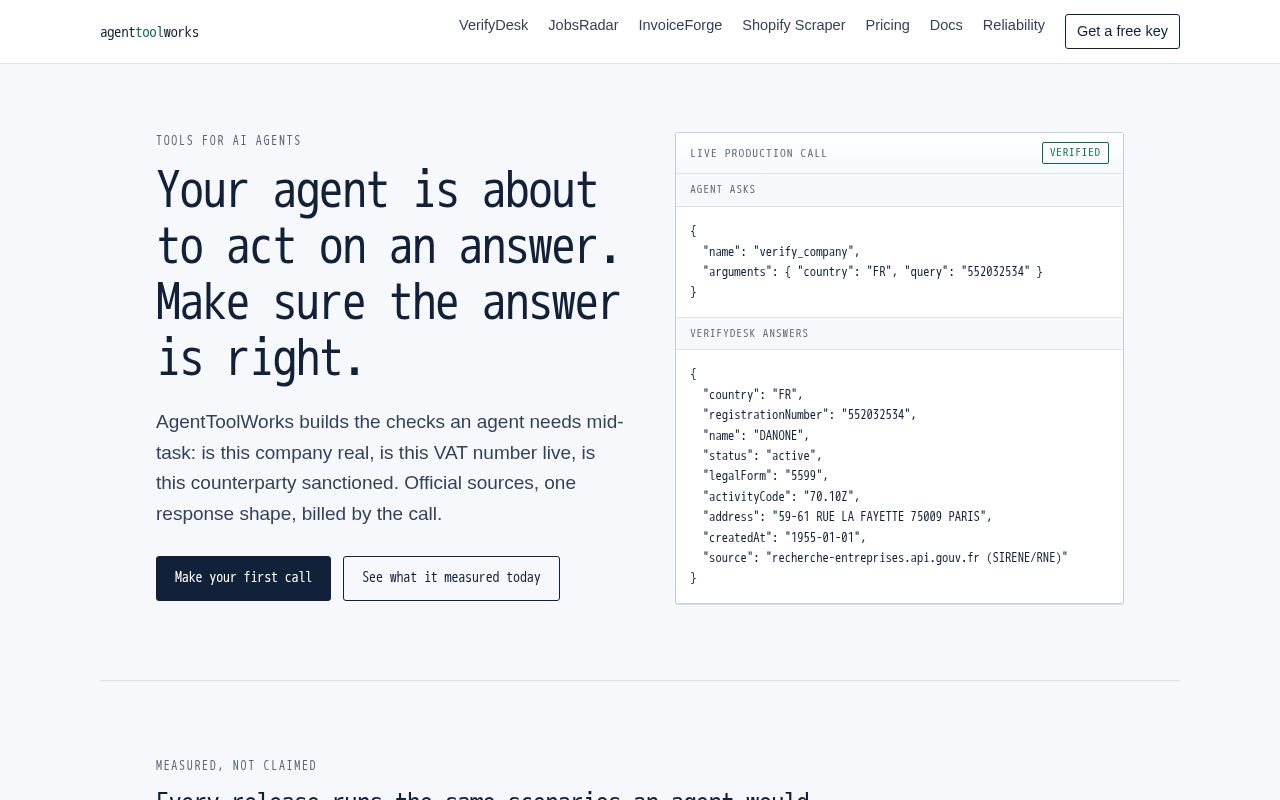Click the "source" line with recherche-entreprises.api.gouv.fr
Viewport: 1280px width, 800px height.
click(x=885, y=558)
